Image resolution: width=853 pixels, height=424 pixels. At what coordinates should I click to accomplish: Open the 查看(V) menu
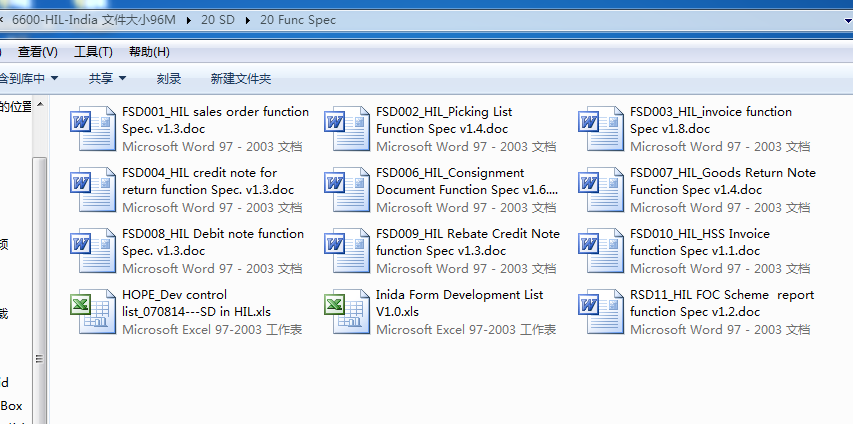38,52
